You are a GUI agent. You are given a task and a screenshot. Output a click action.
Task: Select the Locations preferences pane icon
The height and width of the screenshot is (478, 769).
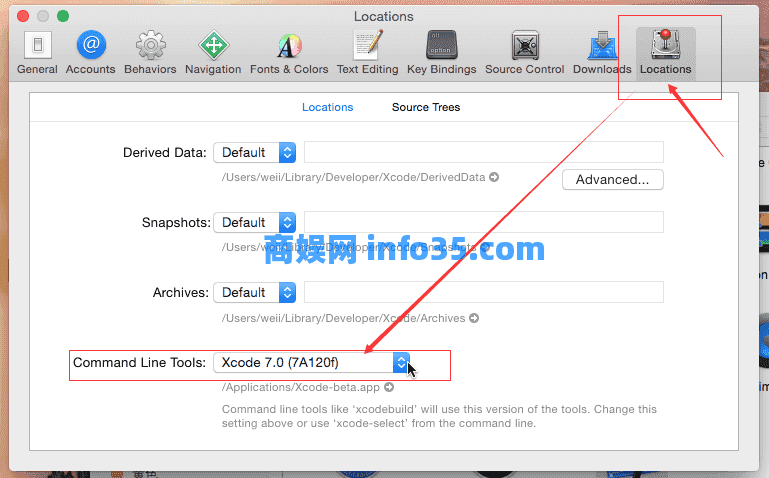(666, 52)
